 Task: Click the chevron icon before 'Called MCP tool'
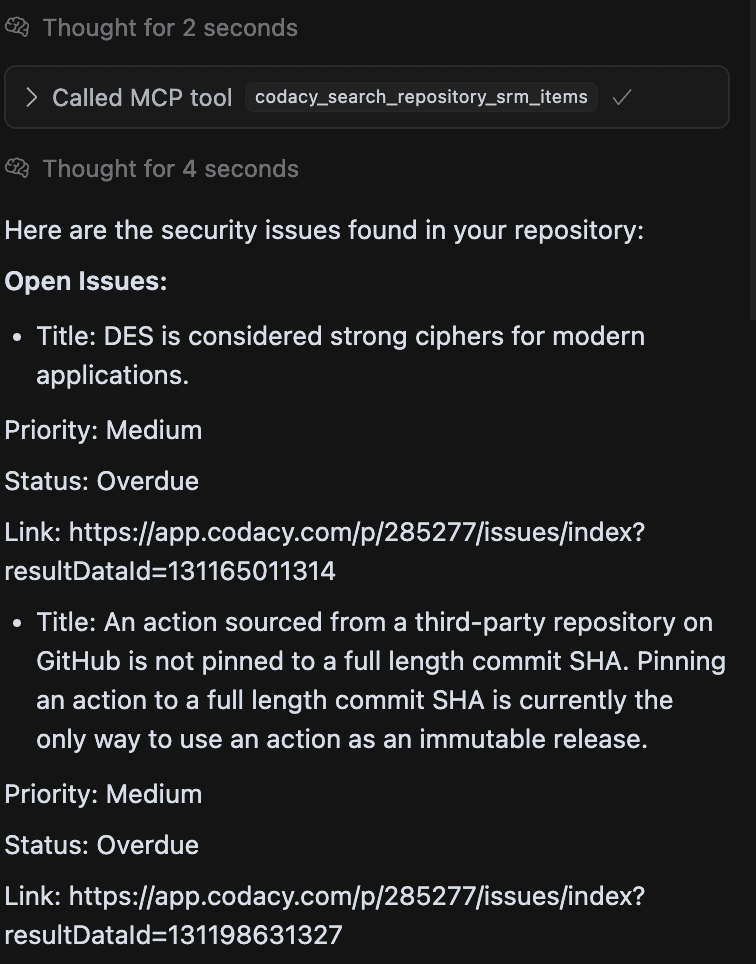[x=31, y=97]
